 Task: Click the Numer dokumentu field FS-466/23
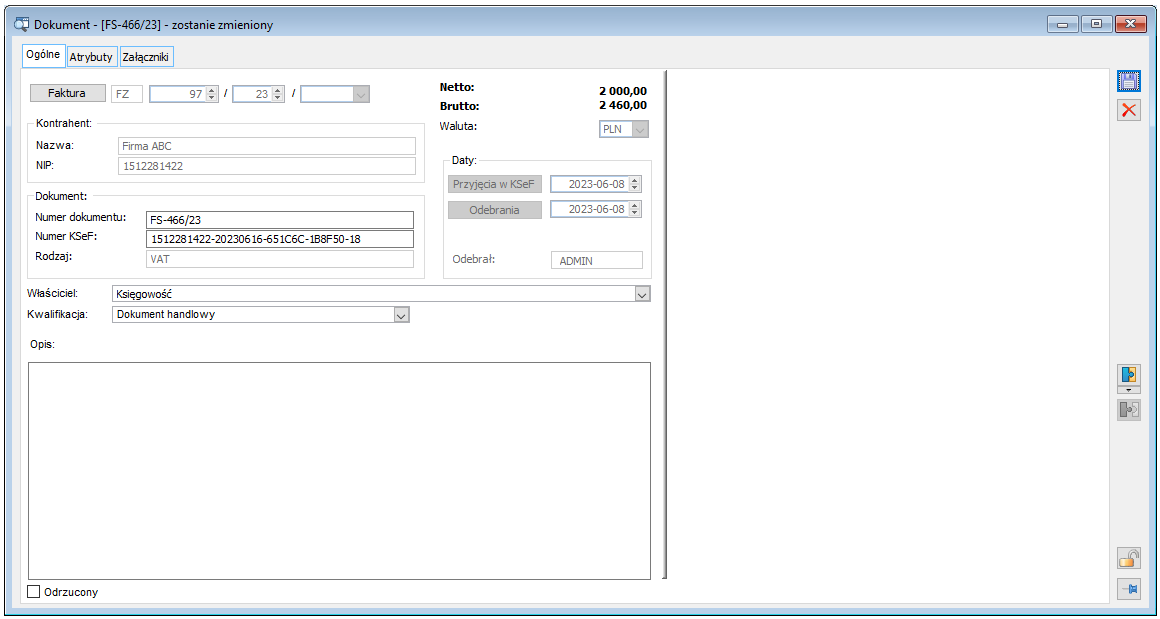click(x=280, y=220)
